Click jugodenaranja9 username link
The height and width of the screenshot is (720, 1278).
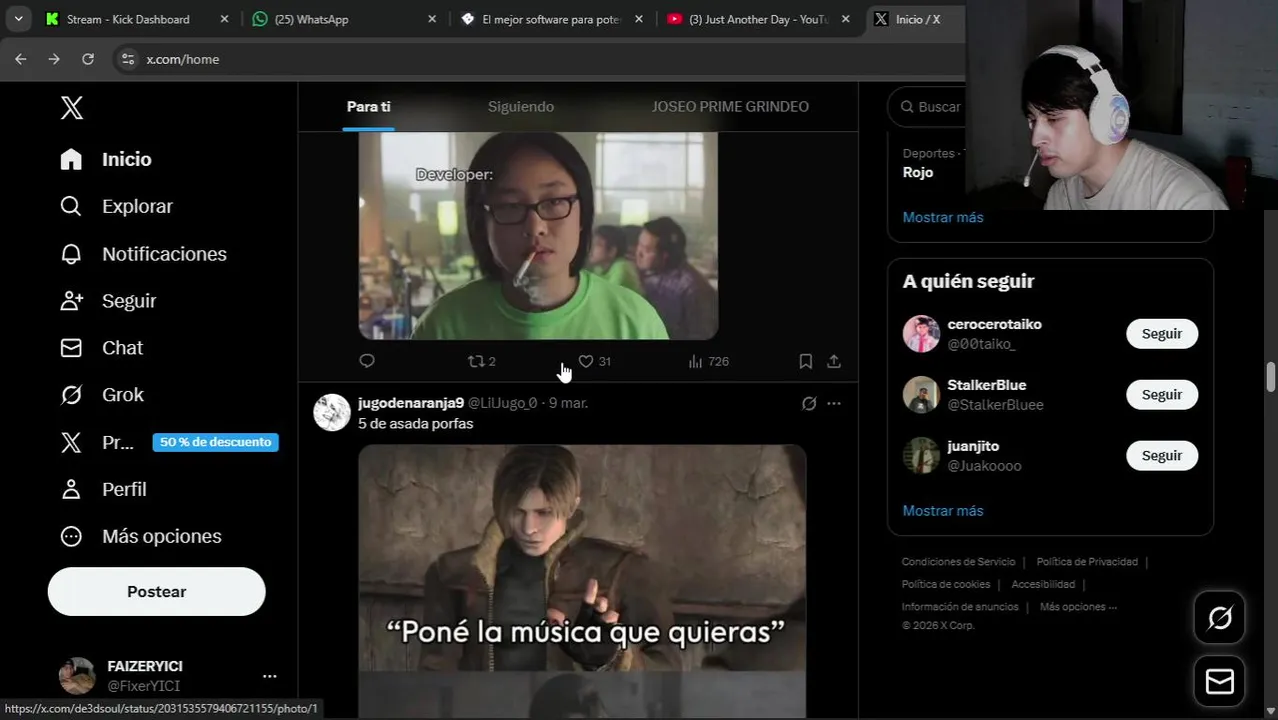coord(411,403)
